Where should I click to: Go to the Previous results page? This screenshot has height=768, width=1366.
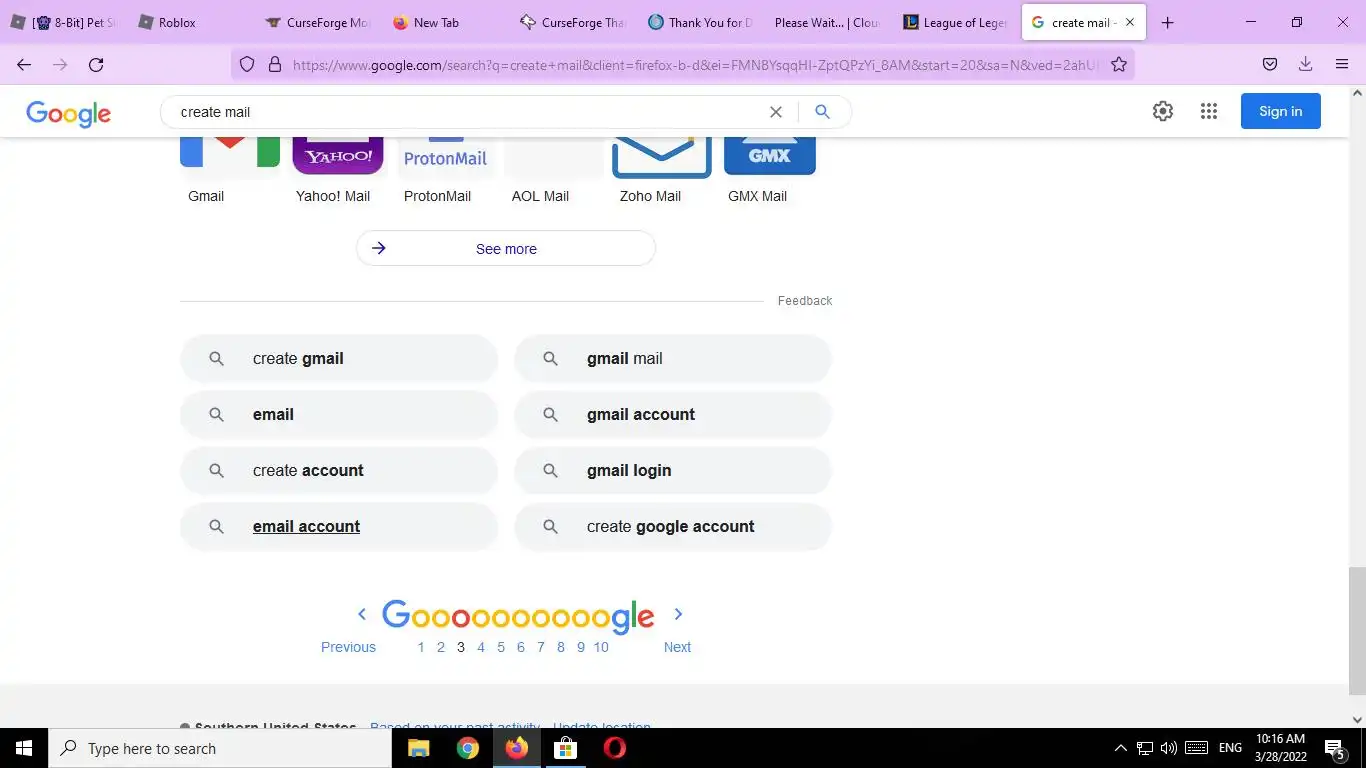348,647
